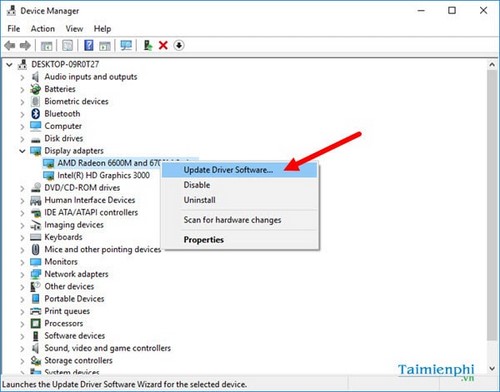The width and height of the screenshot is (500, 392).
Task: Click the Back arrow toolbar icon
Action: pyautogui.click(x=10, y=45)
